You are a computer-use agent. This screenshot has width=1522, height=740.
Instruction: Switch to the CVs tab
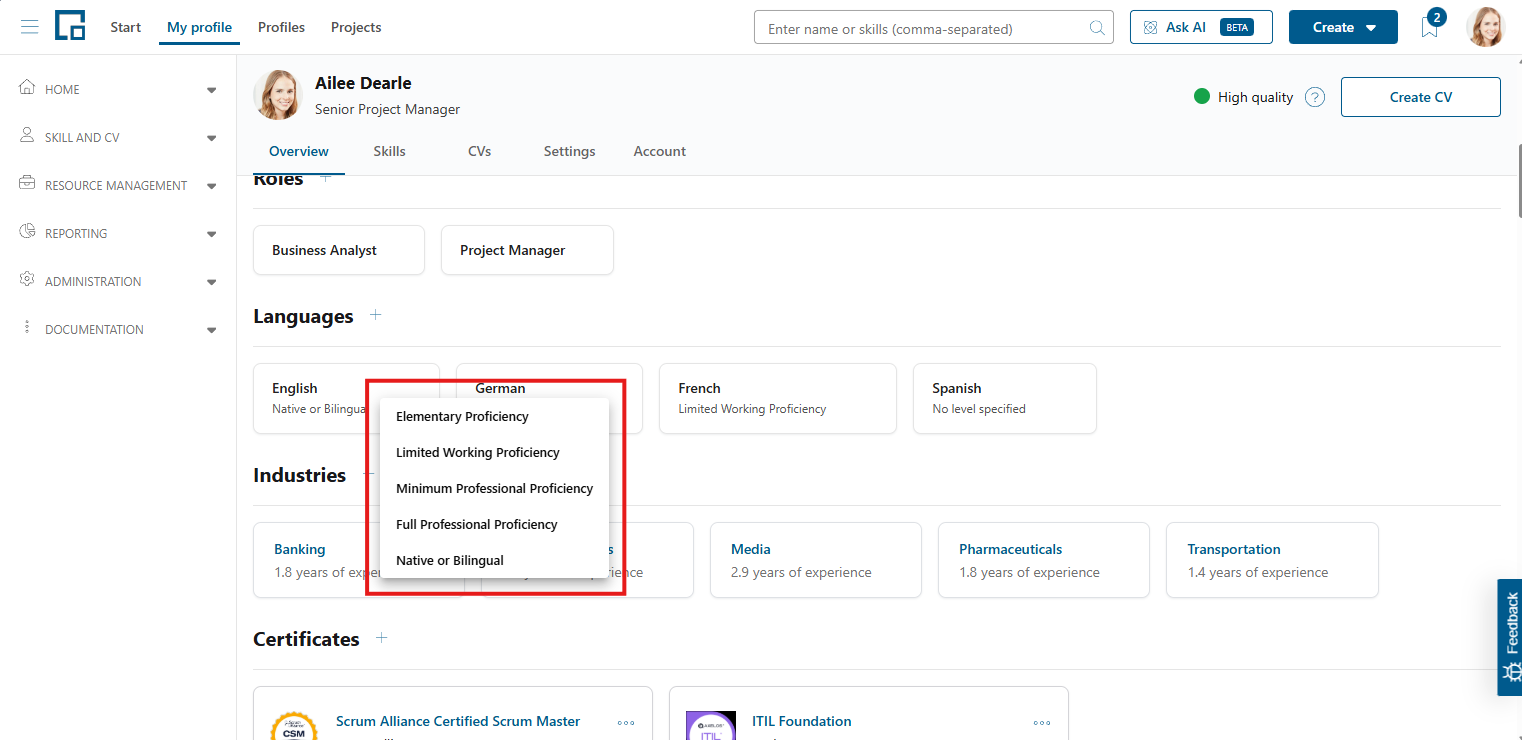479,151
